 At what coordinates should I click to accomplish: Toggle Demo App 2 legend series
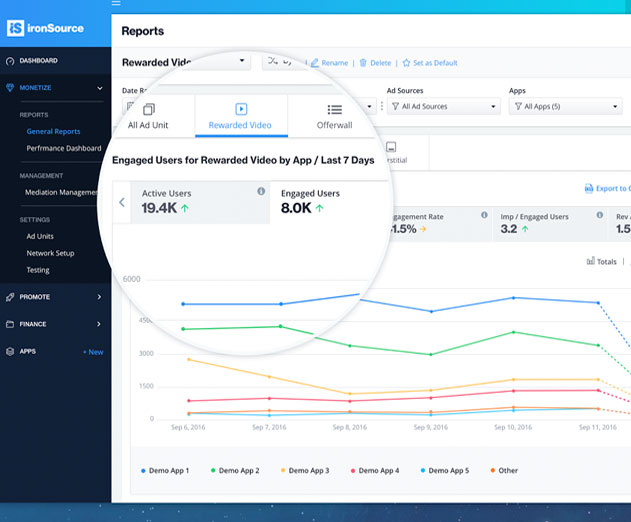235,470
